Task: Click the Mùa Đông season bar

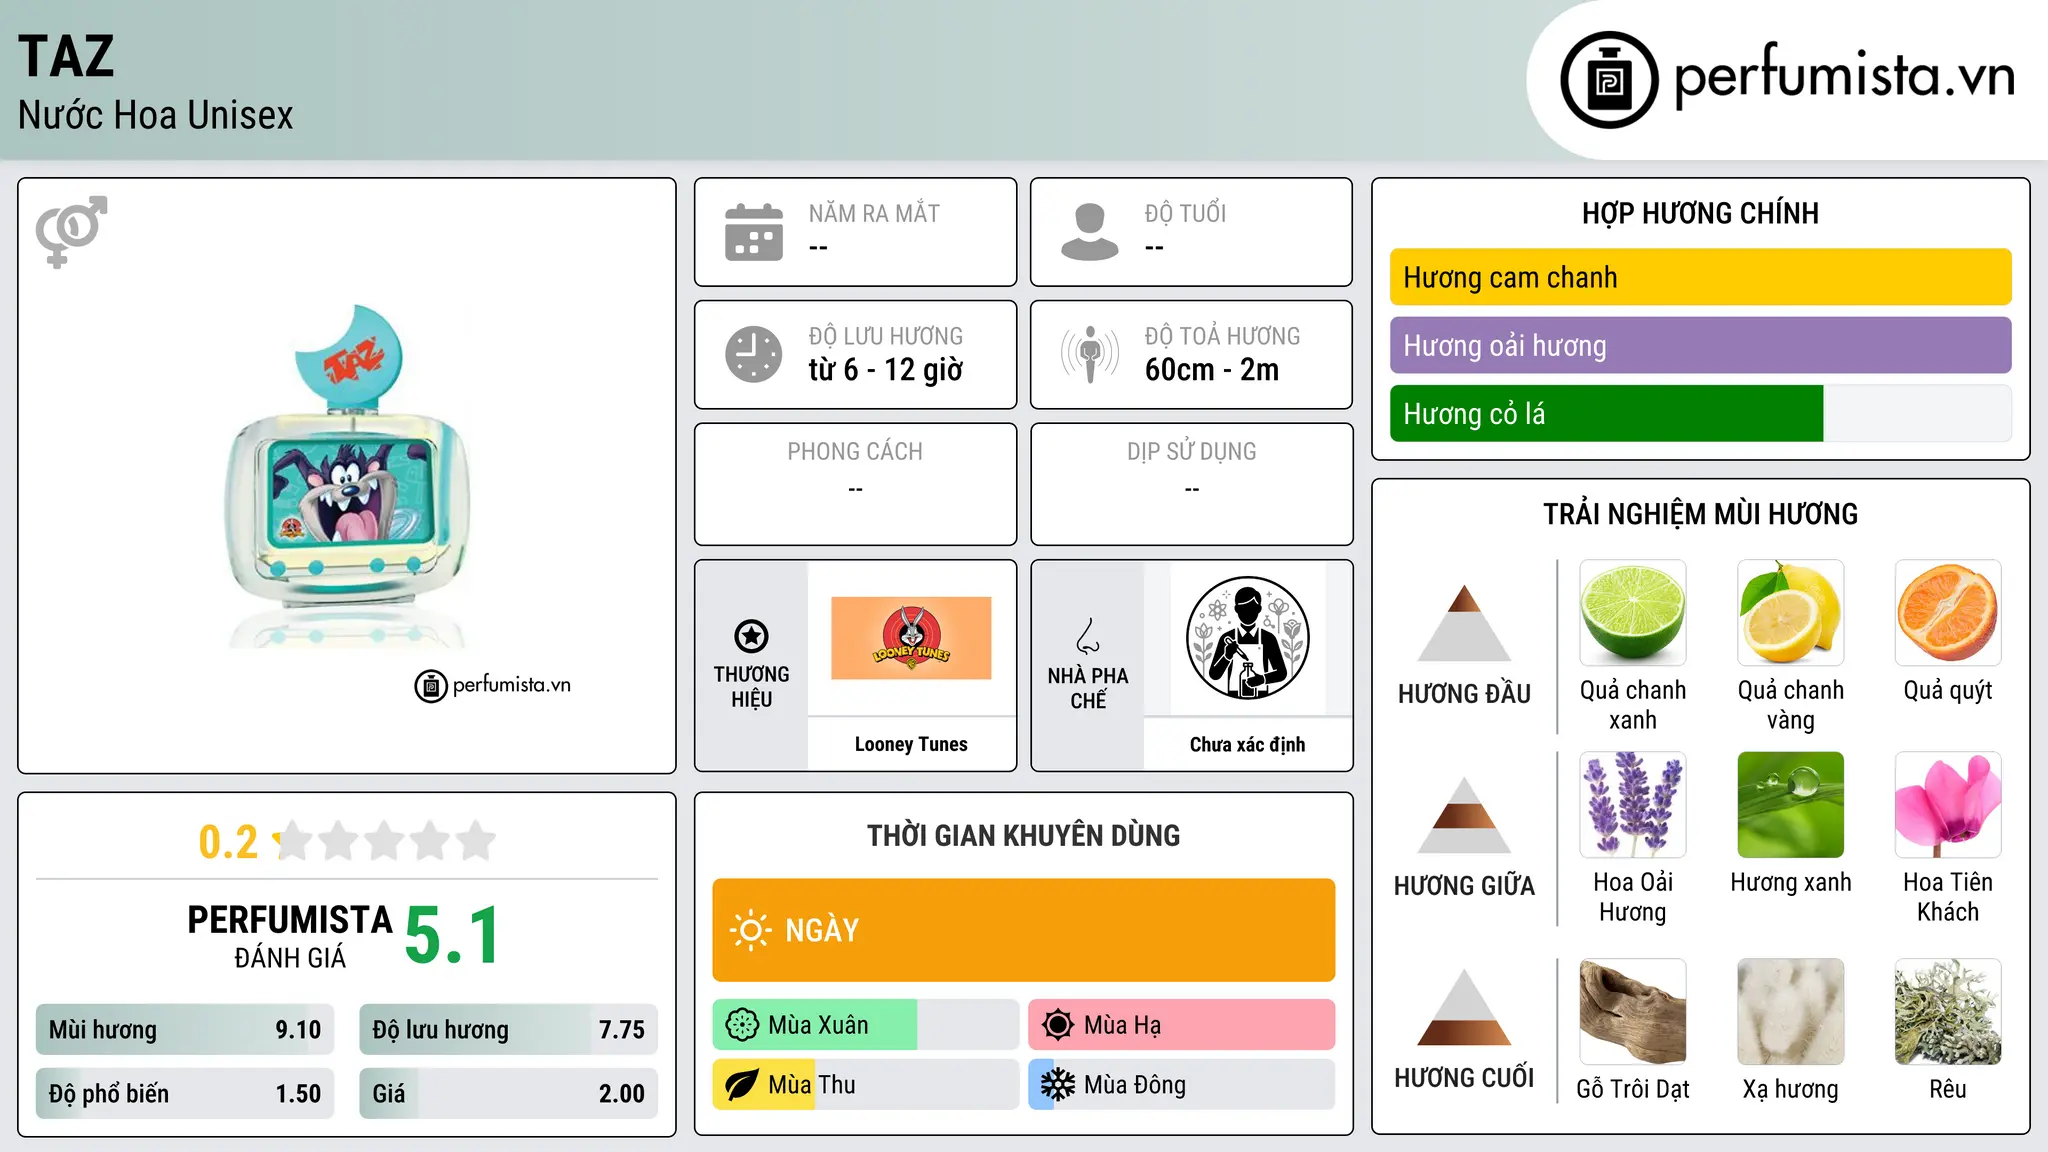Action: click(1181, 1085)
